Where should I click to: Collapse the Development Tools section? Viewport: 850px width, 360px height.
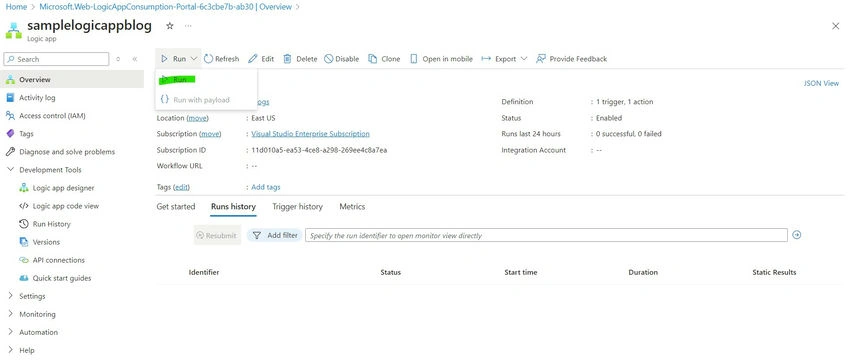point(10,170)
